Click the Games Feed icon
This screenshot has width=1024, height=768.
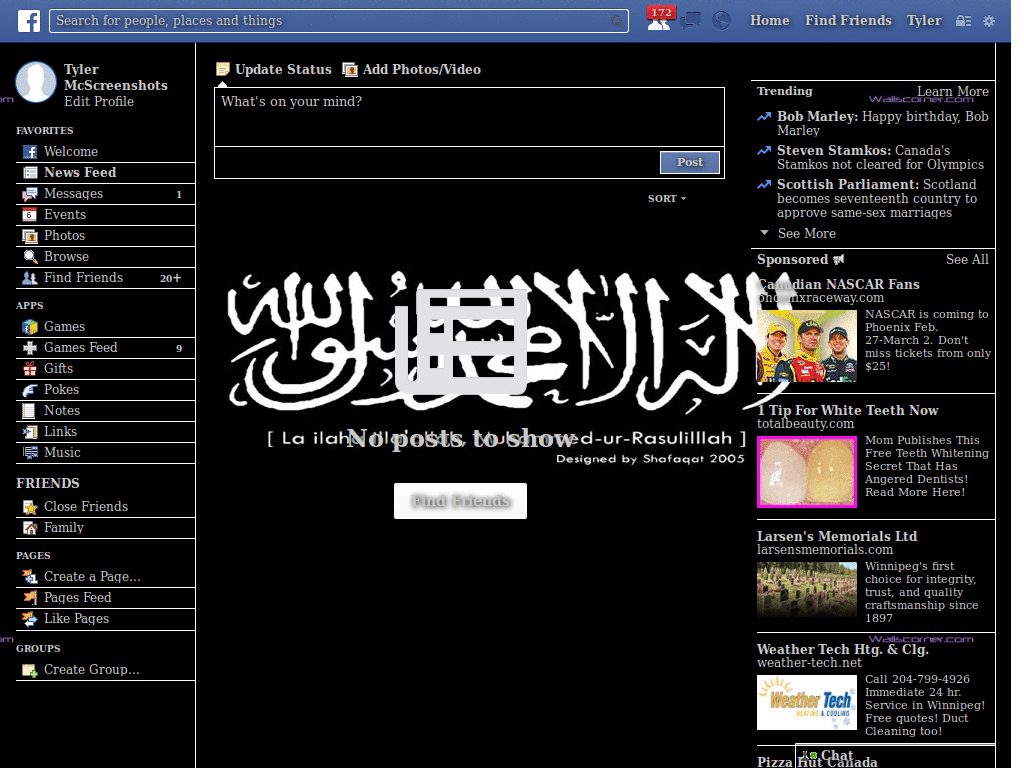(30, 348)
